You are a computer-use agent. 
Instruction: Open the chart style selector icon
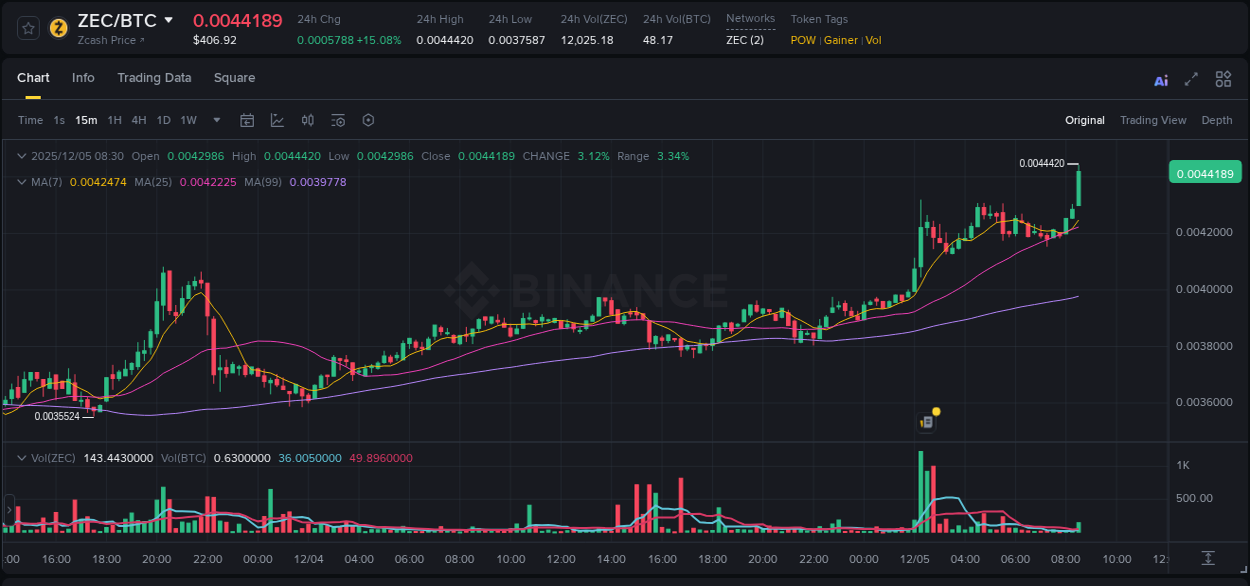point(277,119)
